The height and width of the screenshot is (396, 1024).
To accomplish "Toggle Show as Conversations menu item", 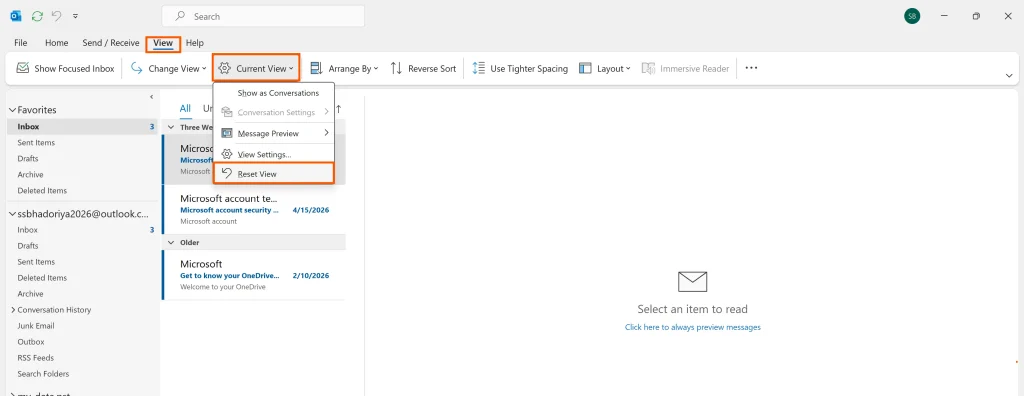I will pyautogui.click(x=274, y=93).
